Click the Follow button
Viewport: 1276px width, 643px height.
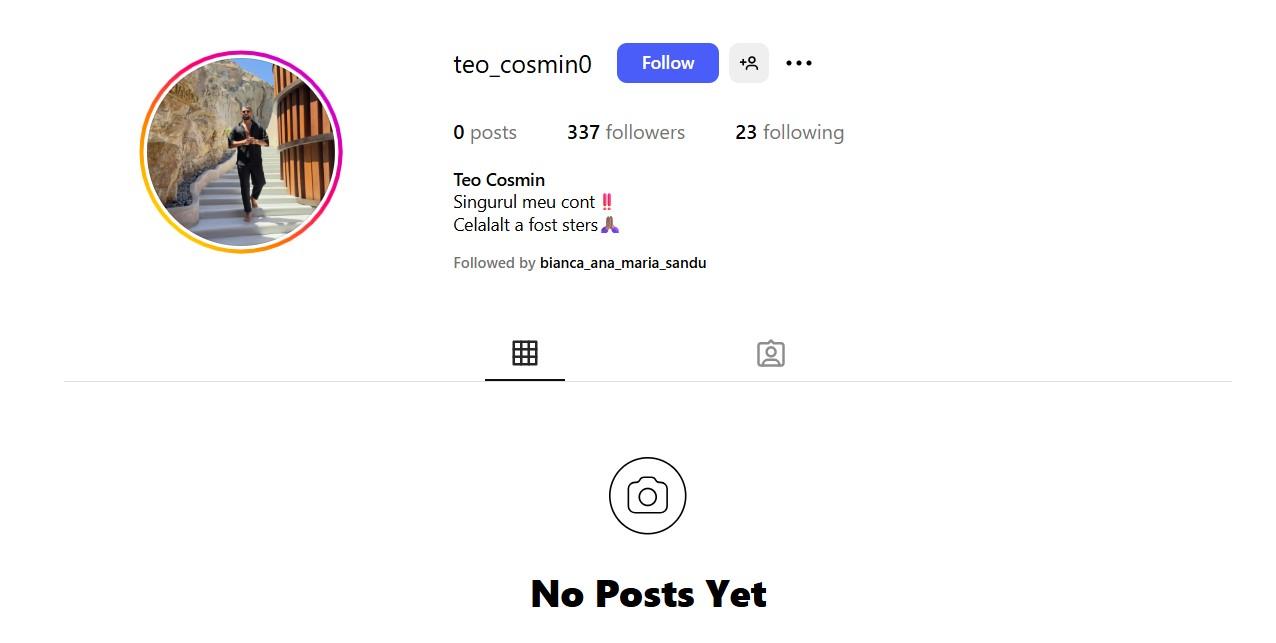click(x=668, y=63)
